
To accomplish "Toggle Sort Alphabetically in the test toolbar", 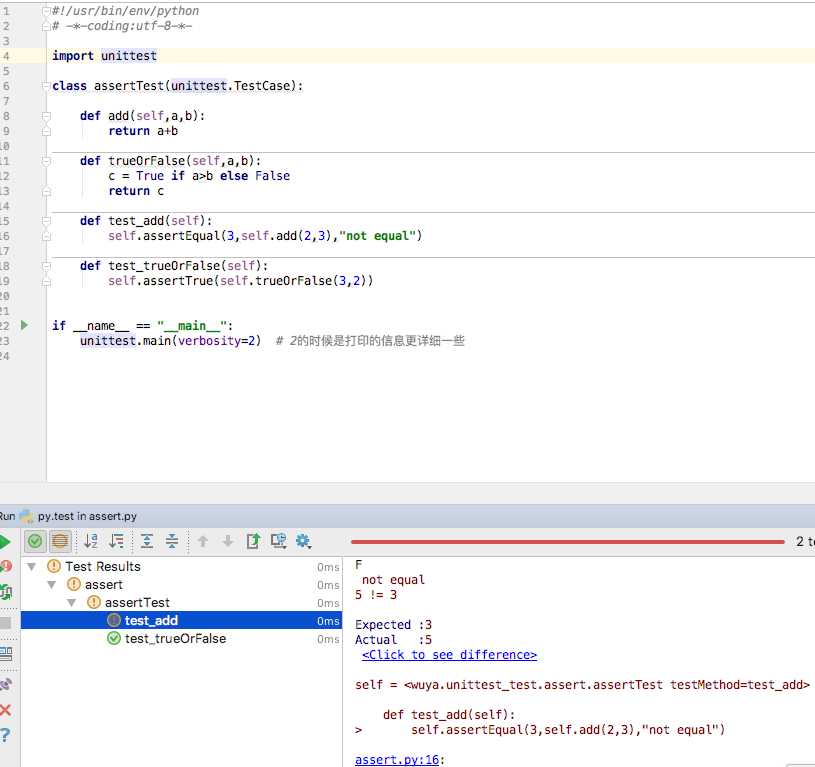I will click(x=91, y=541).
